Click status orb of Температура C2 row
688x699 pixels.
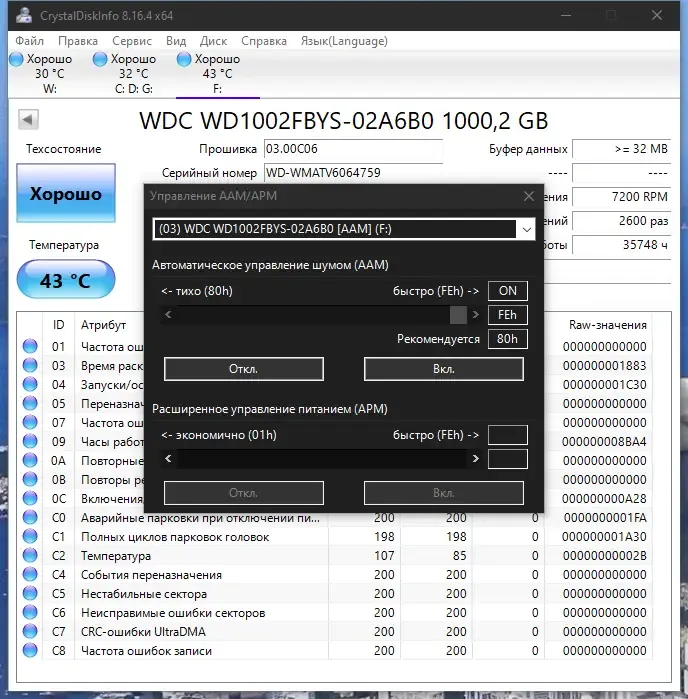point(30,555)
